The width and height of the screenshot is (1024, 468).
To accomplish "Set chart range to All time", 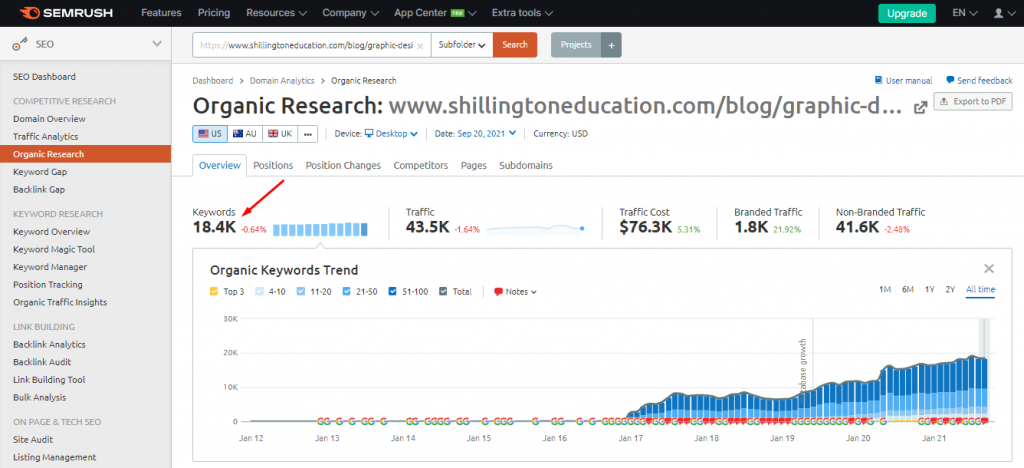I will coord(980,290).
